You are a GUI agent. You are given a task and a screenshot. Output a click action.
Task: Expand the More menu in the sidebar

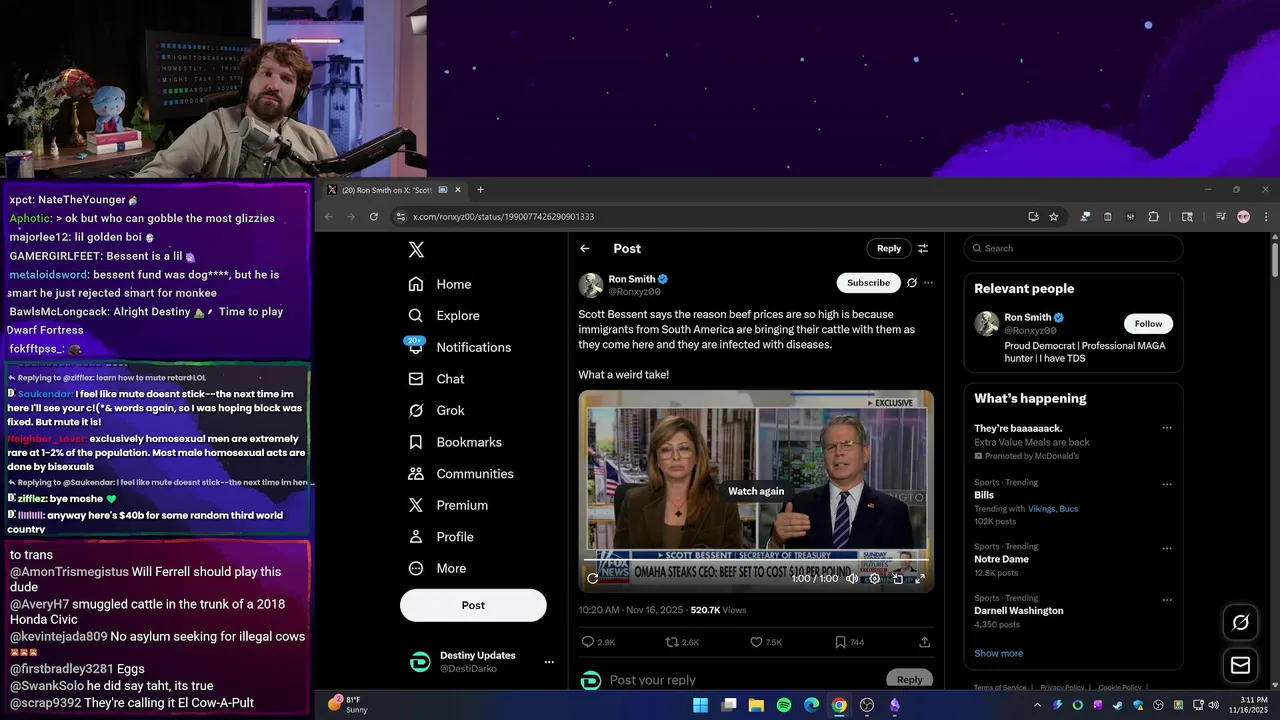click(x=437, y=568)
